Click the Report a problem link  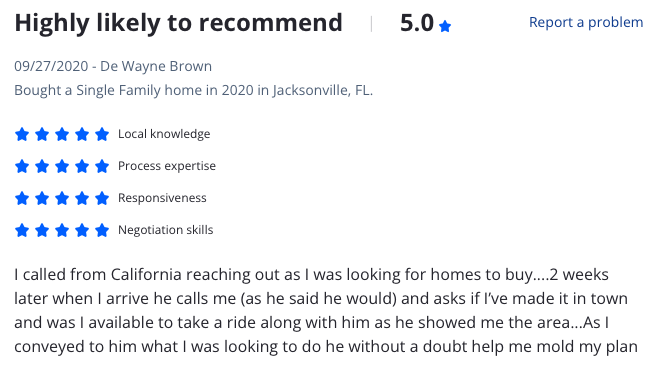586,22
